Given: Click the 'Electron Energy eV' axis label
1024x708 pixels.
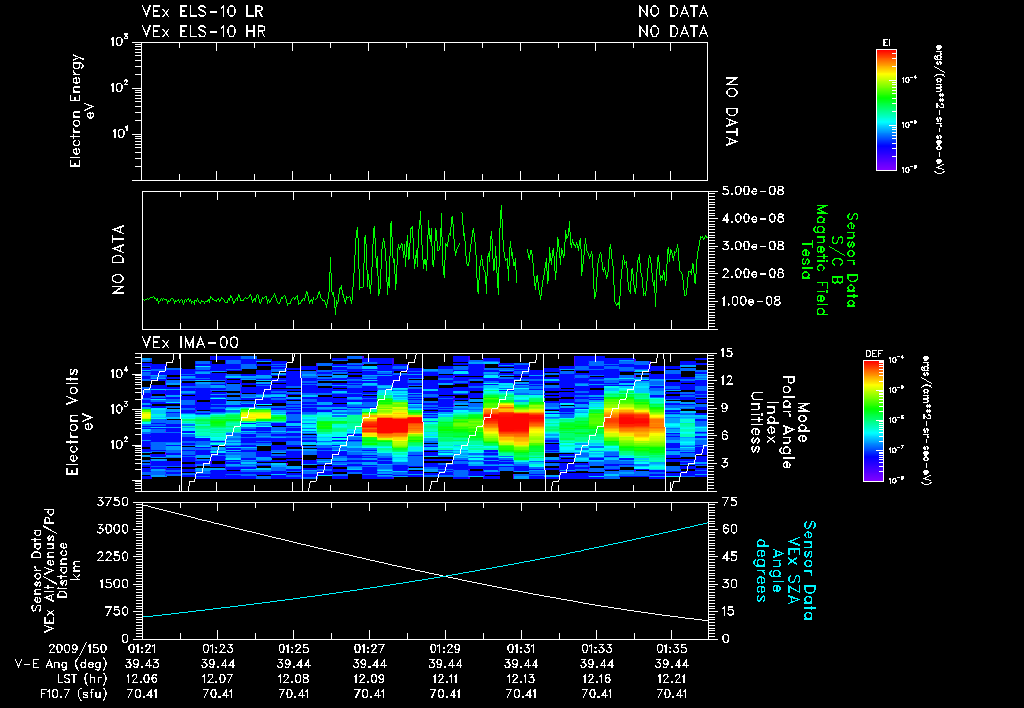Looking at the screenshot, I should click(x=84, y=111).
